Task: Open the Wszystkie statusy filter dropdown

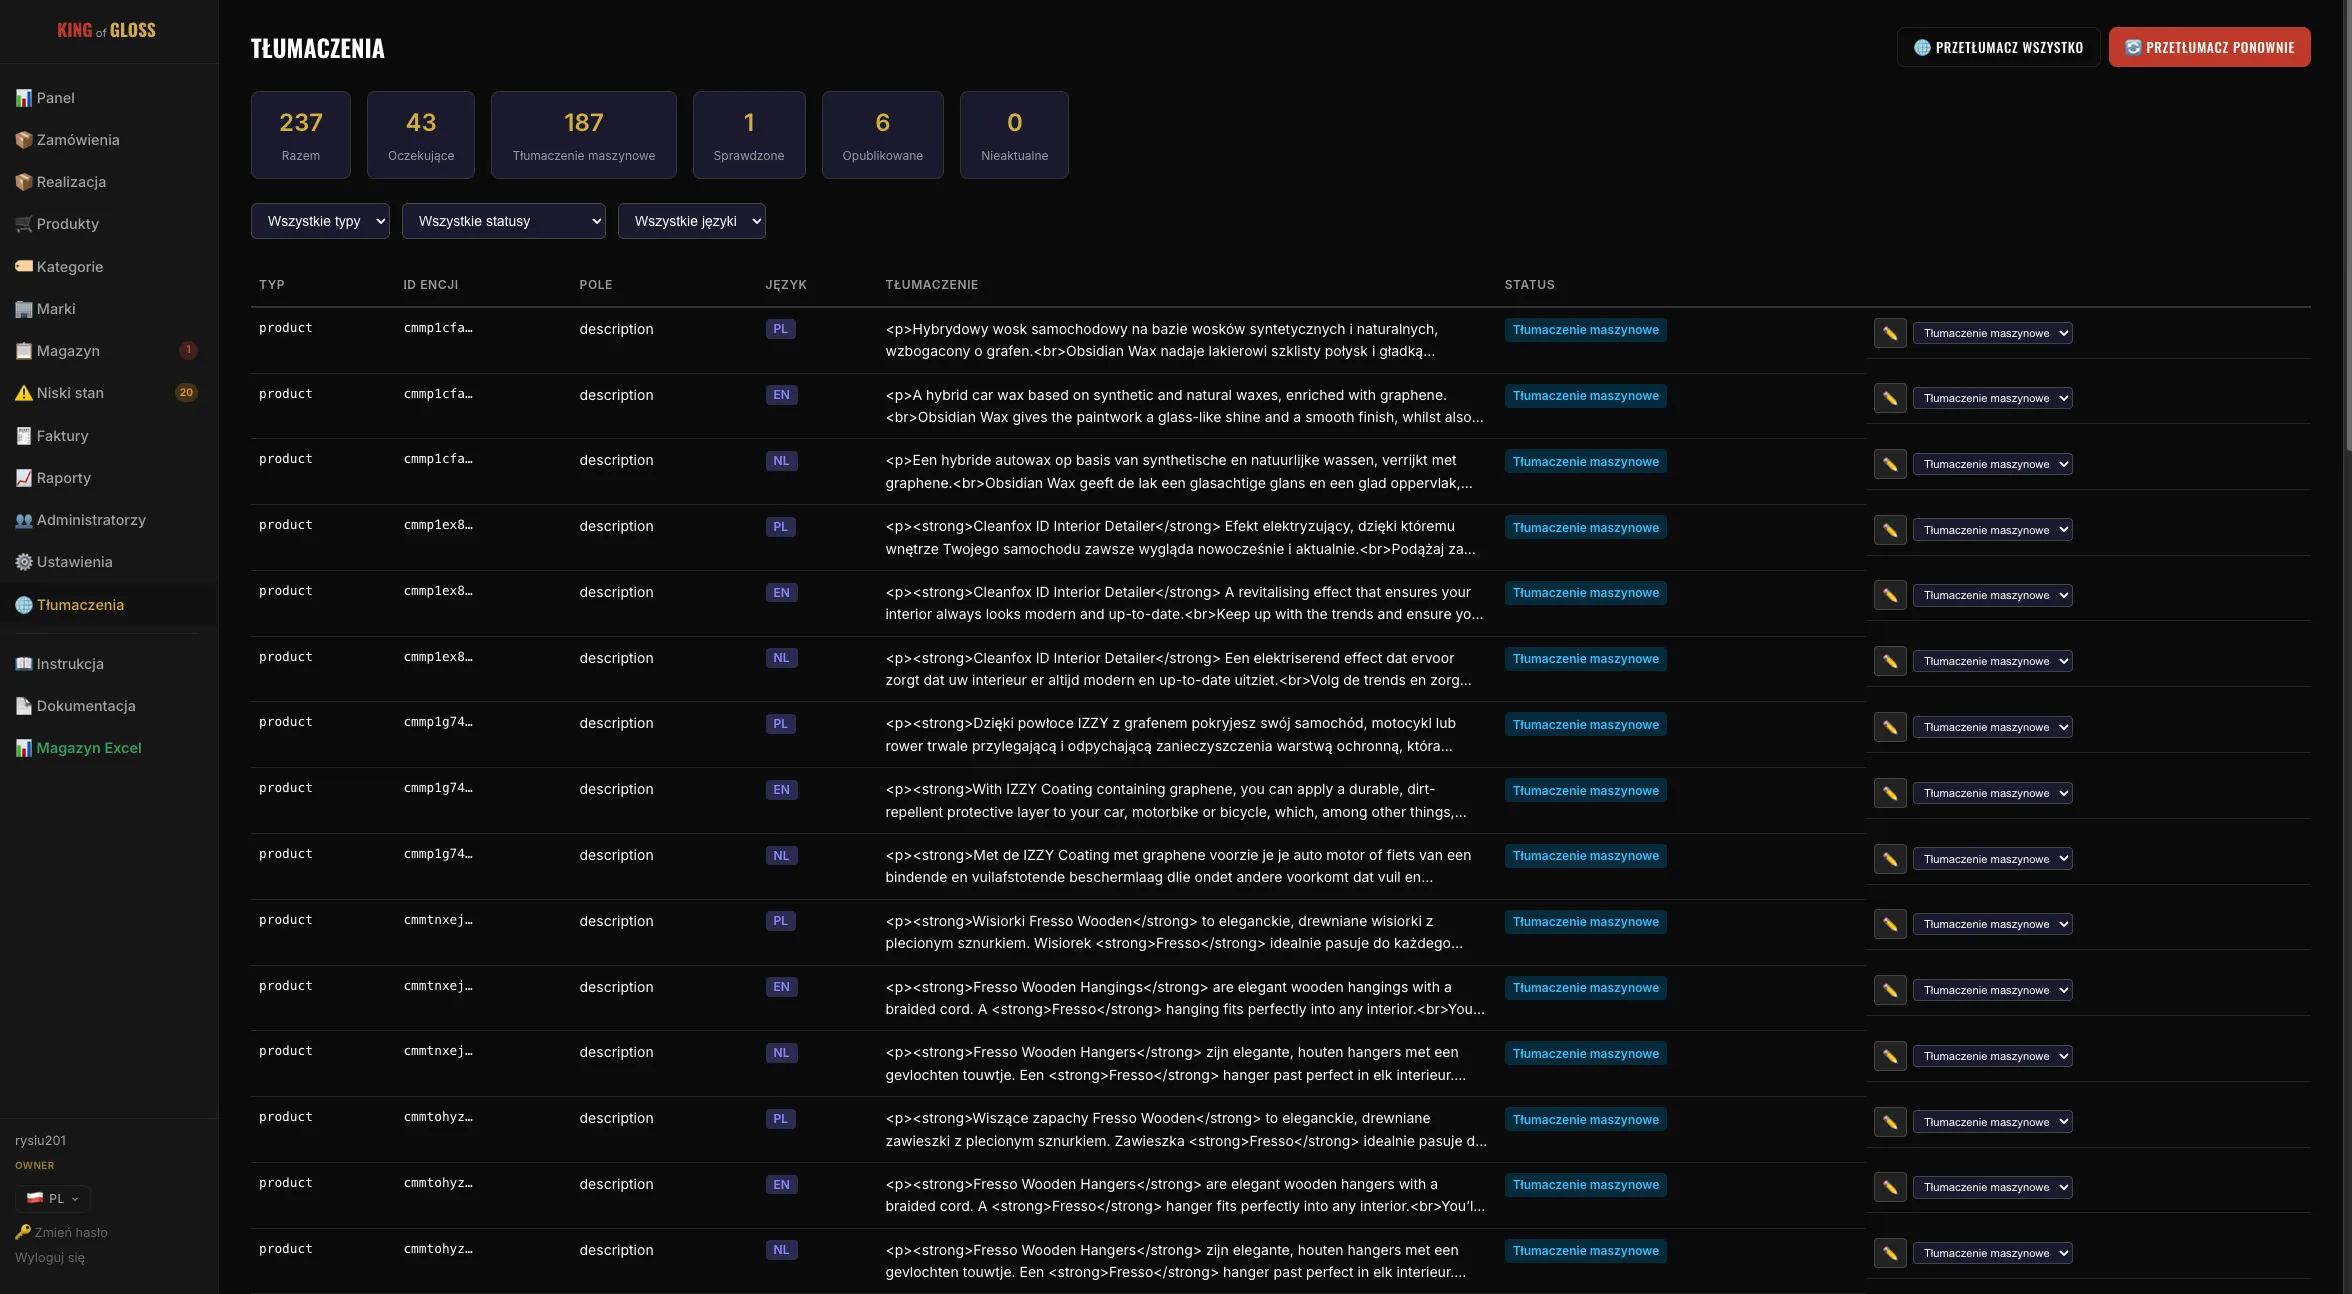Action: pyautogui.click(x=503, y=221)
